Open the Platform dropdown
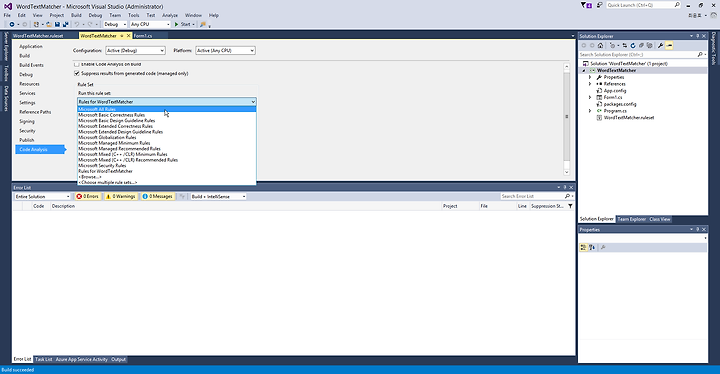720x374 pixels. (225, 51)
